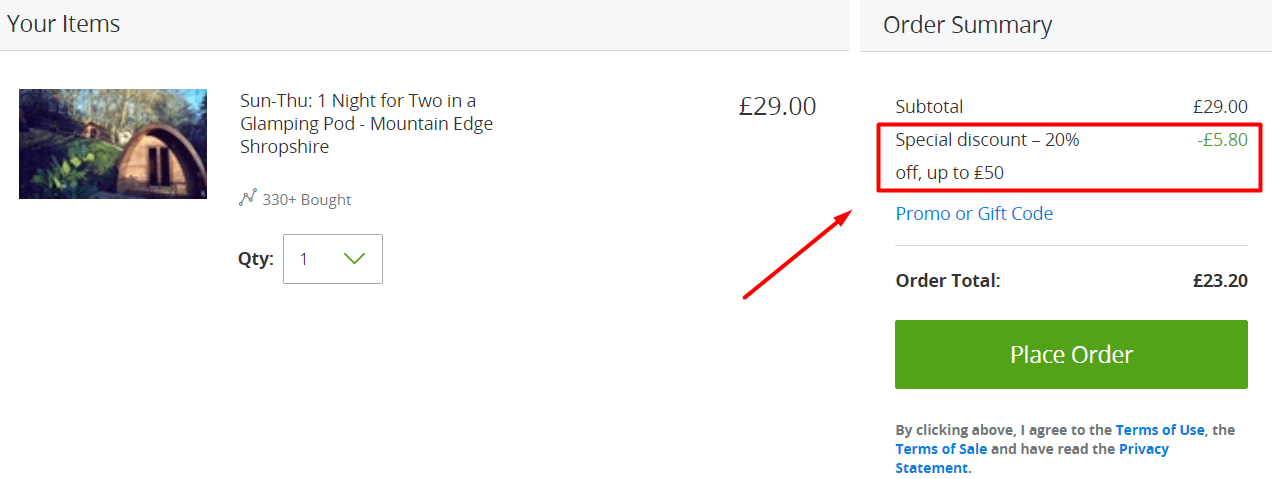The width and height of the screenshot is (1272, 479).
Task: Click the Glamping Pod deal title
Action: point(367,123)
